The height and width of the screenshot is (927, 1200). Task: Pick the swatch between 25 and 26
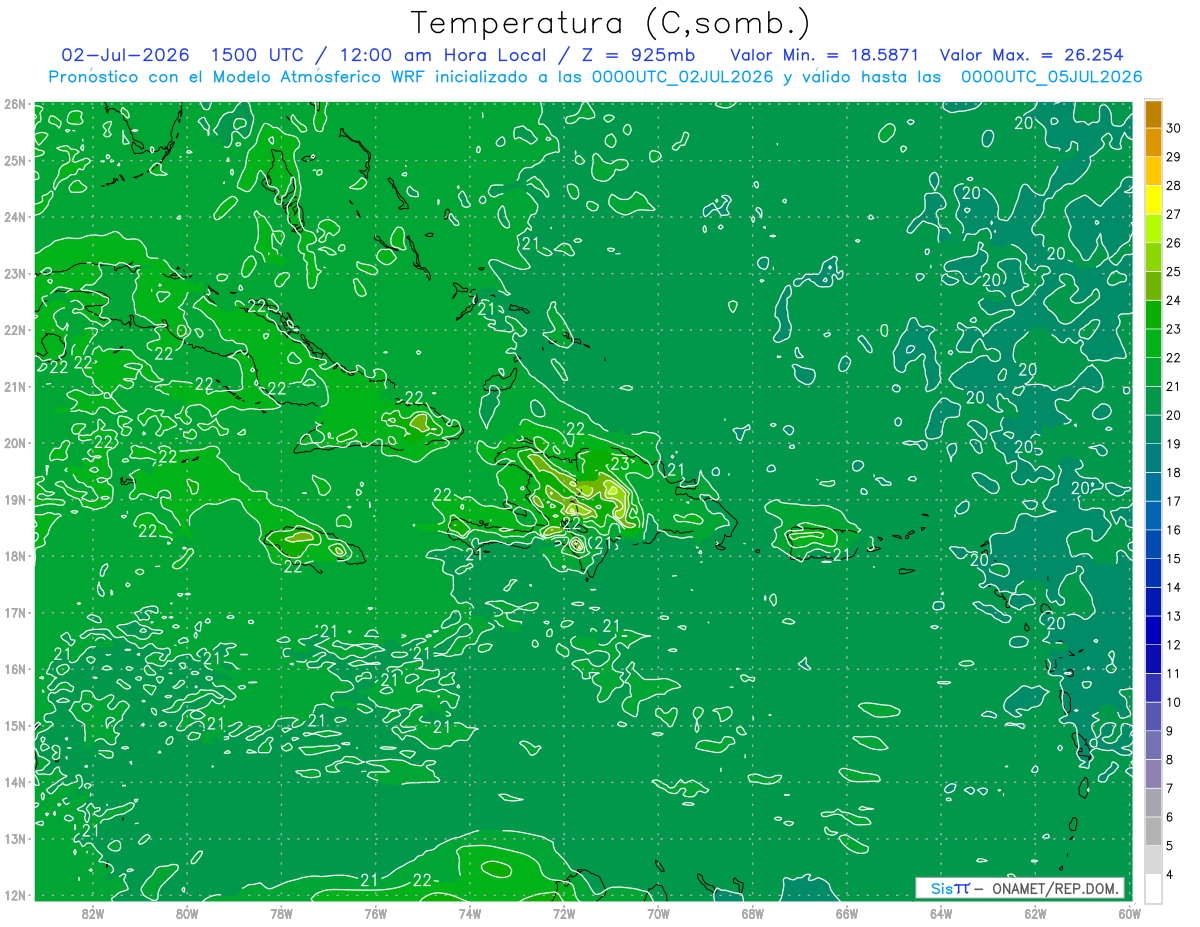1154,257
